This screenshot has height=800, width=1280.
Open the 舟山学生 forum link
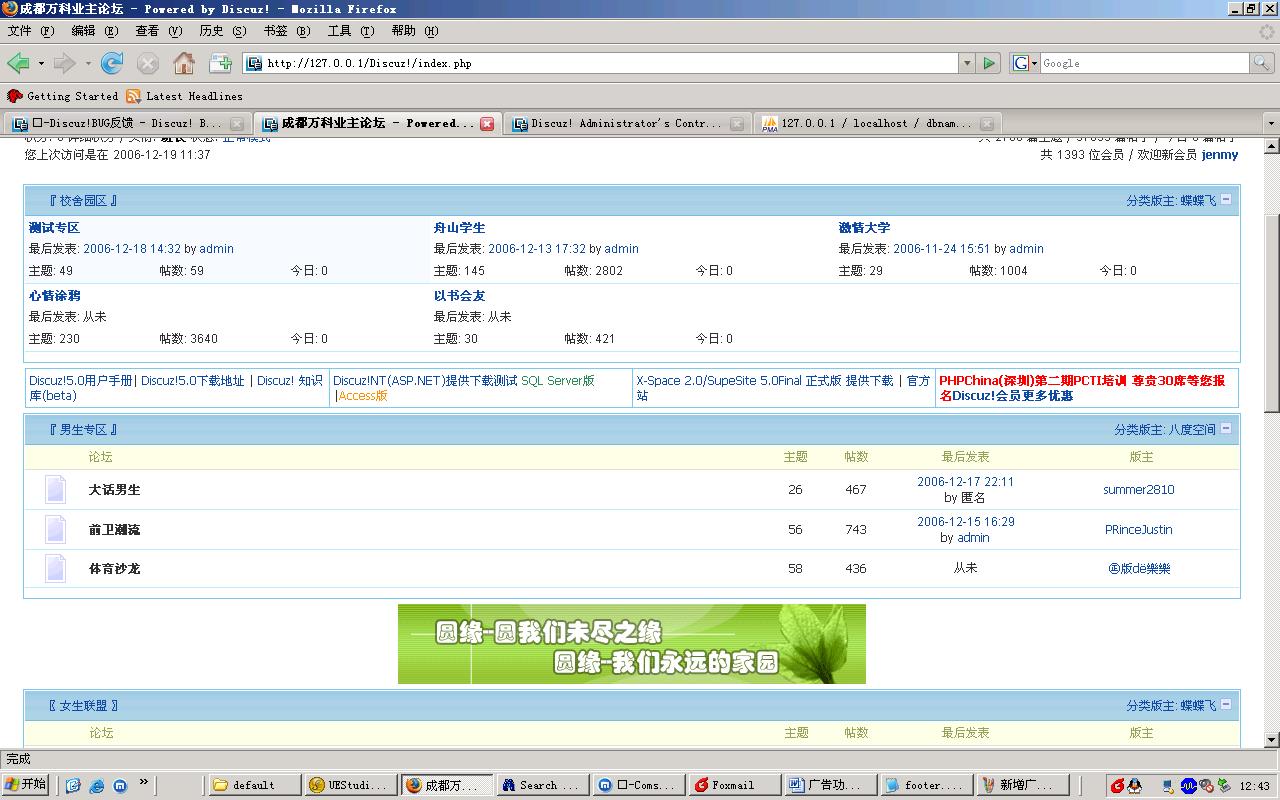point(459,228)
